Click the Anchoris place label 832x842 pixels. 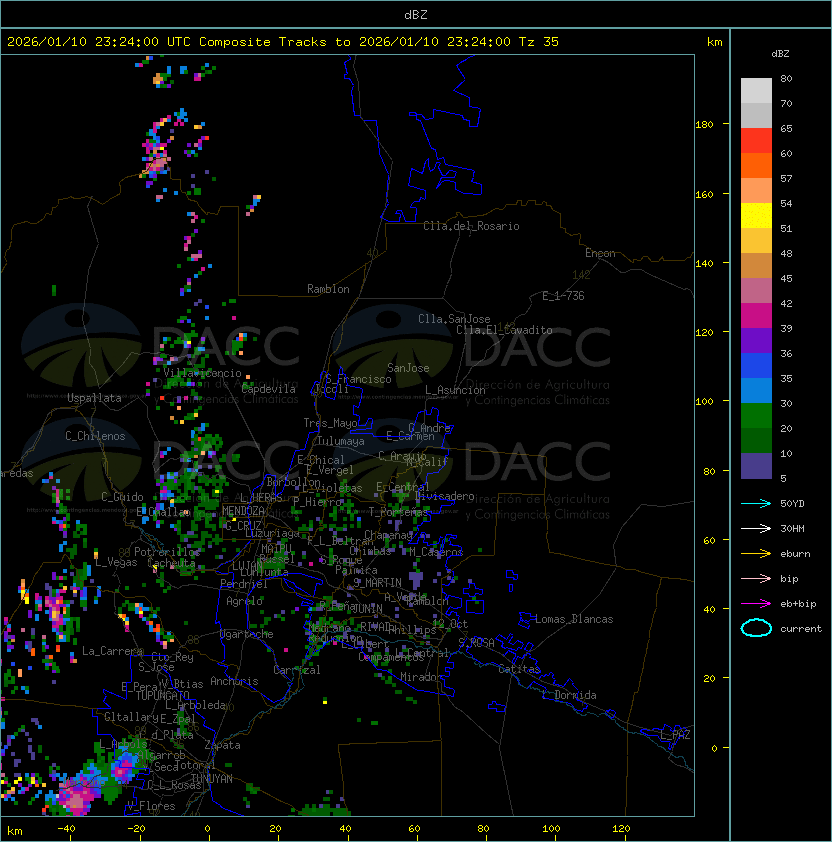234,681
